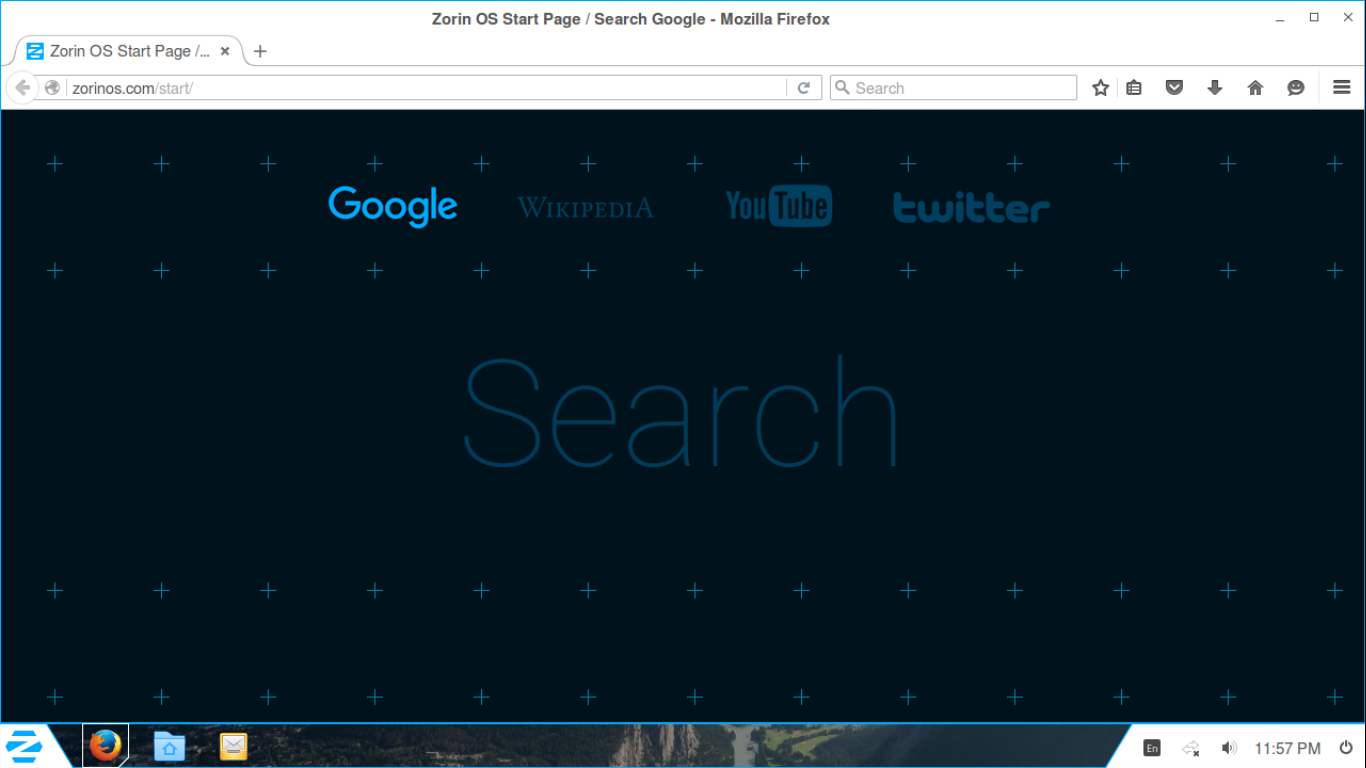
Task: Click the magnifier icon in search box
Action: click(x=842, y=88)
